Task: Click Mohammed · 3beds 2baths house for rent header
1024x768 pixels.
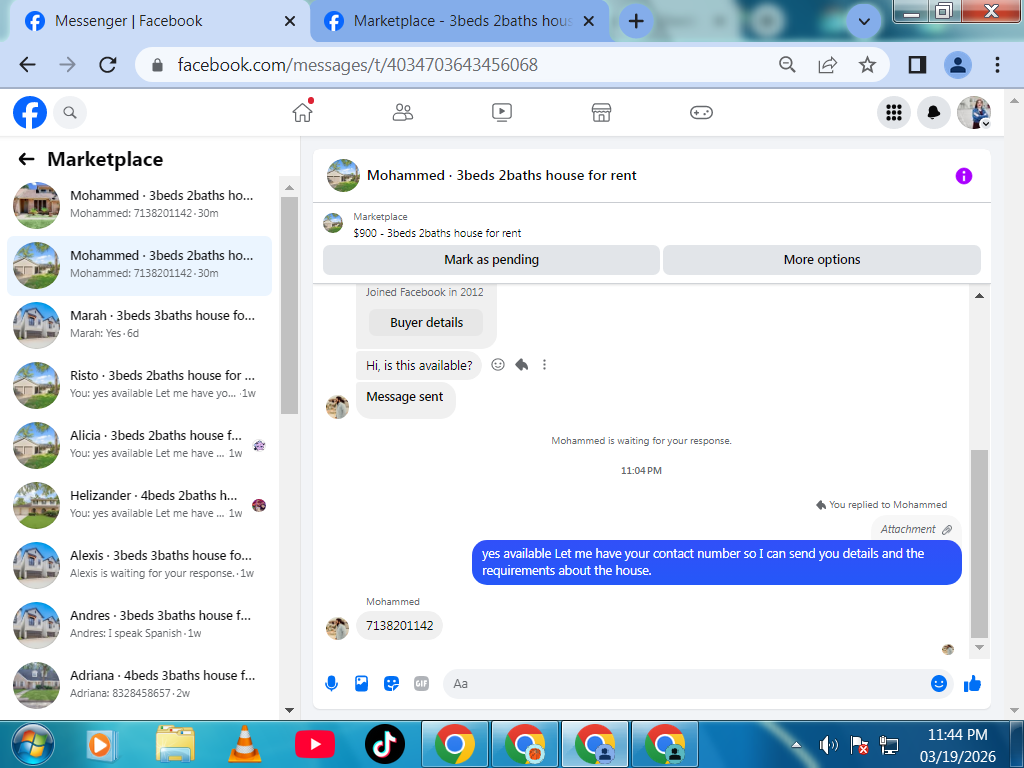Action: (x=502, y=175)
